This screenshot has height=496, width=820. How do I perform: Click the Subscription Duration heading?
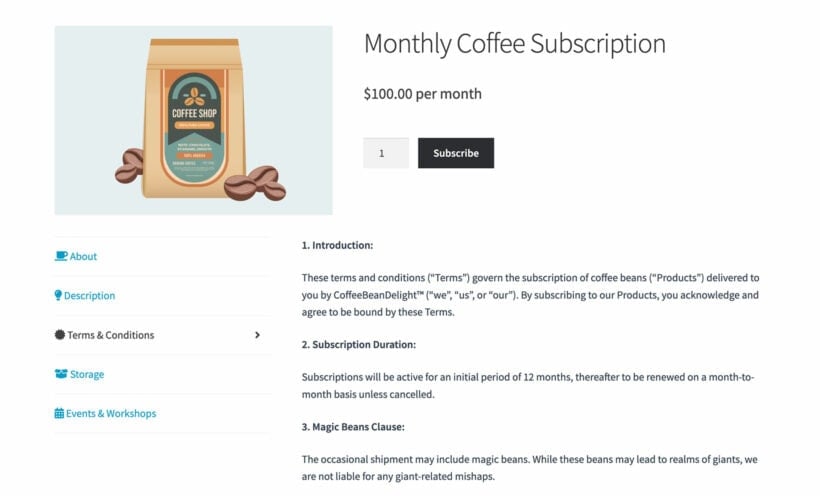coord(359,344)
